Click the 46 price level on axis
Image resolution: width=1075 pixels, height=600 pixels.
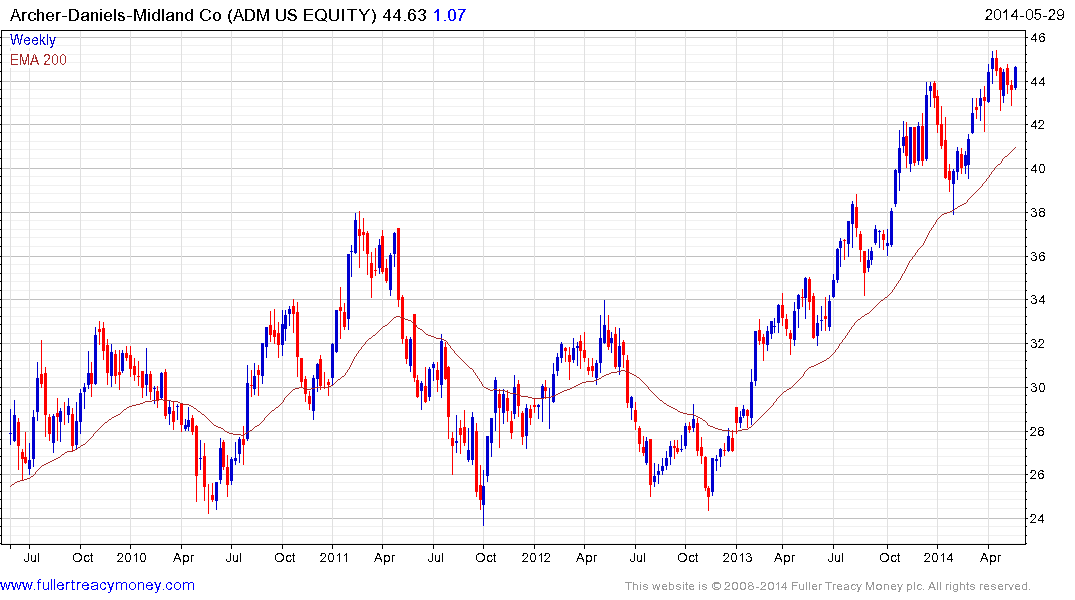1038,38
